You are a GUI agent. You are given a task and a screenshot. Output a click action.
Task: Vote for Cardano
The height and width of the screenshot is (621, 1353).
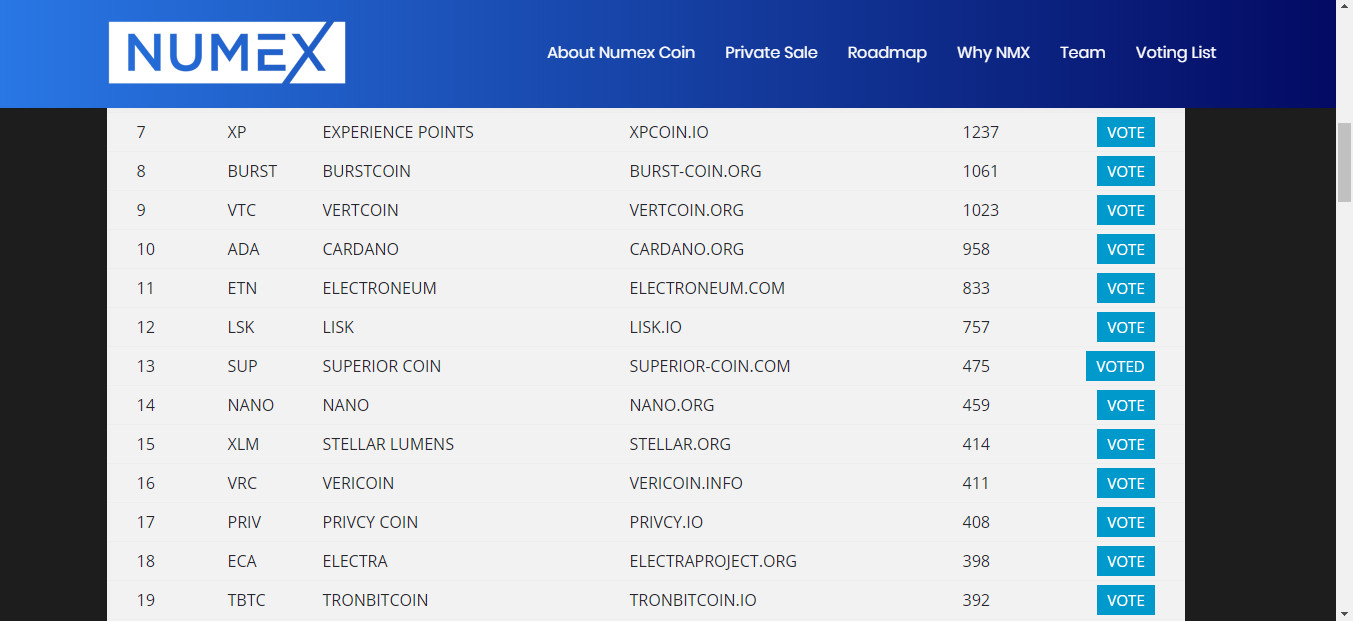coord(1126,249)
